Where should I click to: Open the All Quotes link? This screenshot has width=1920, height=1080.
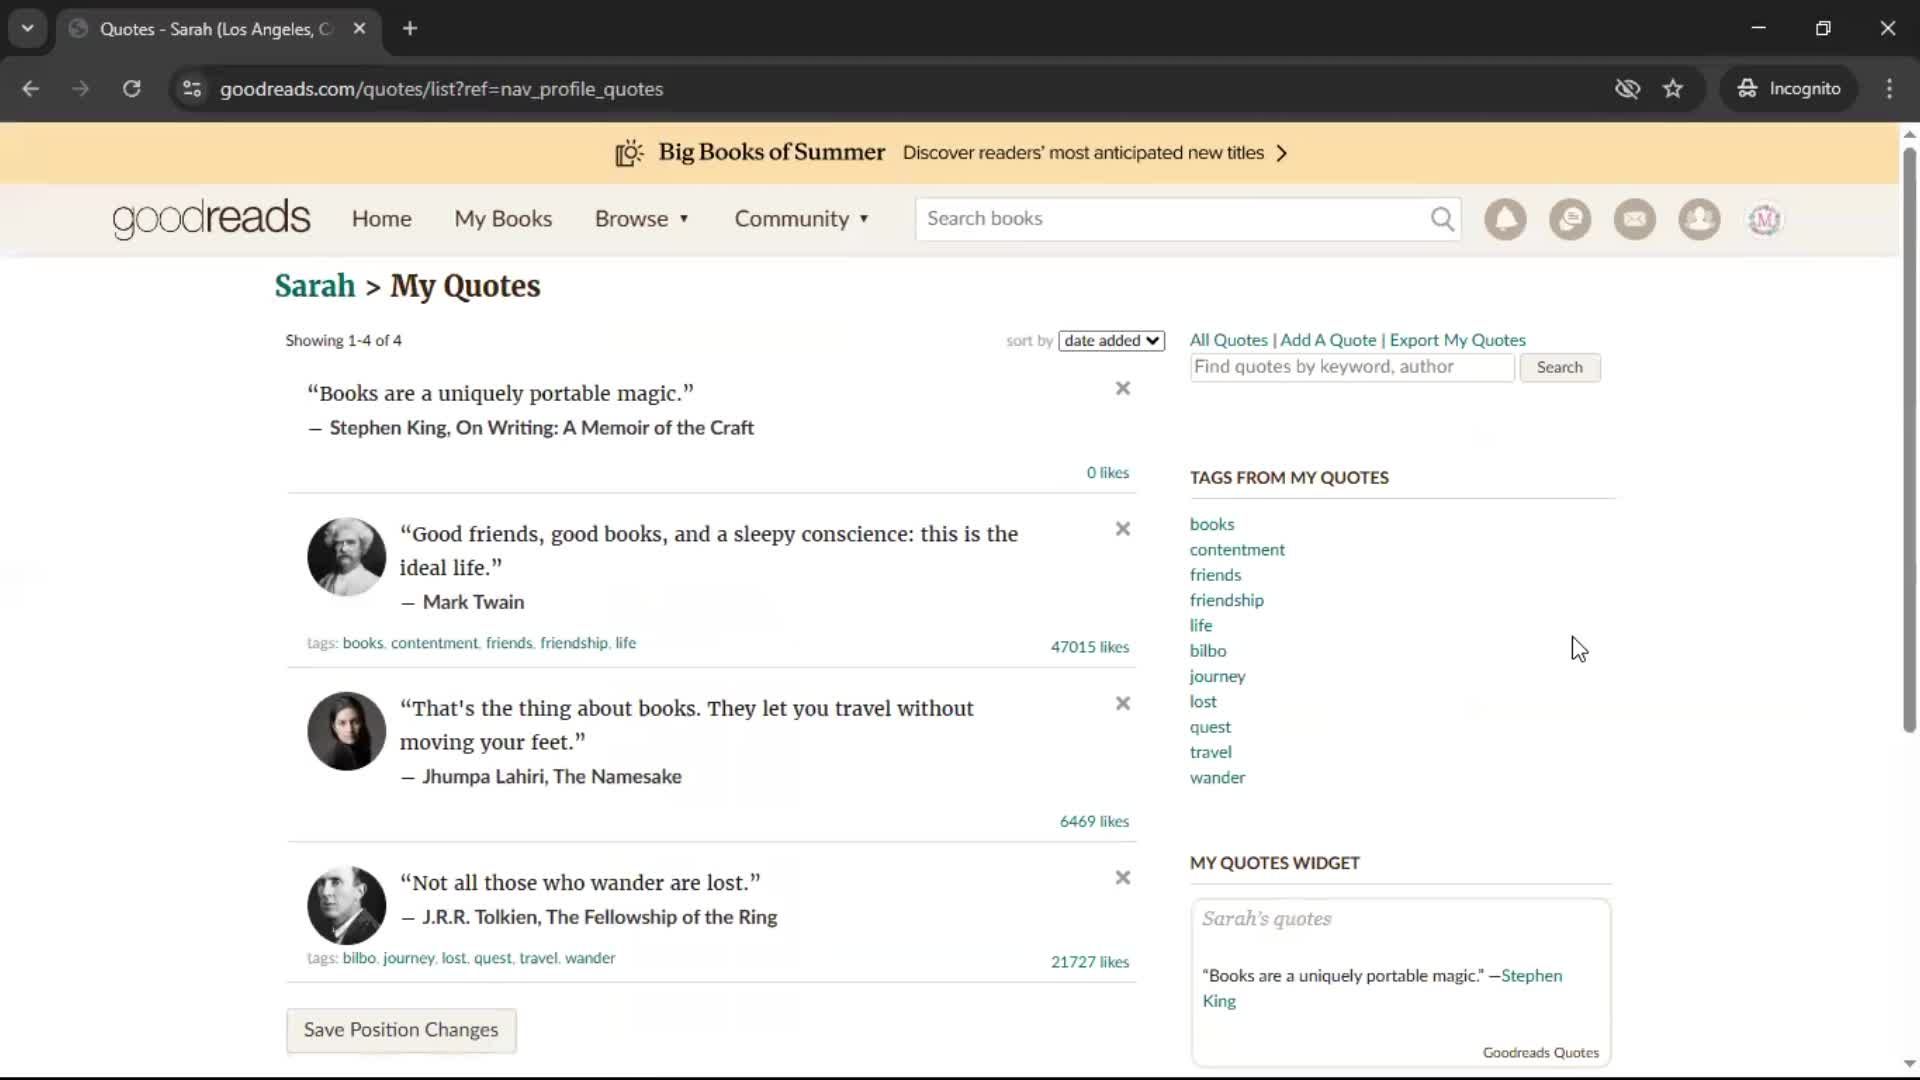coord(1228,340)
